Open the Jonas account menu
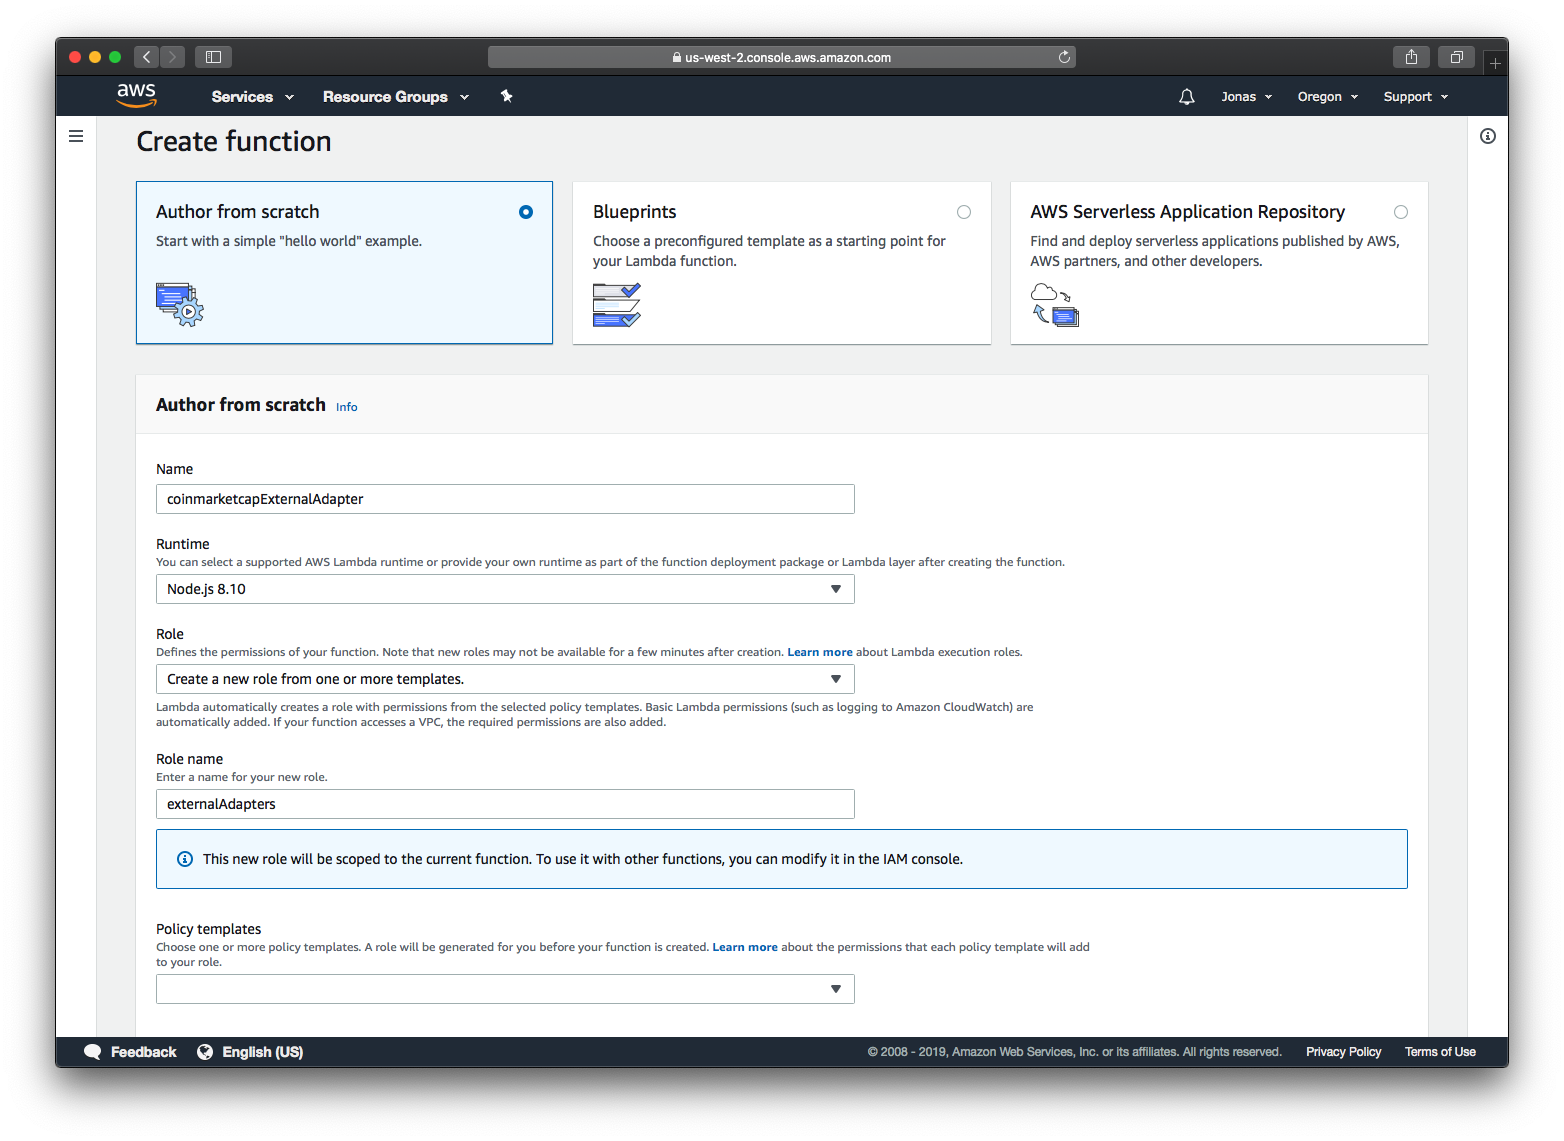The image size is (1564, 1141). [1246, 97]
